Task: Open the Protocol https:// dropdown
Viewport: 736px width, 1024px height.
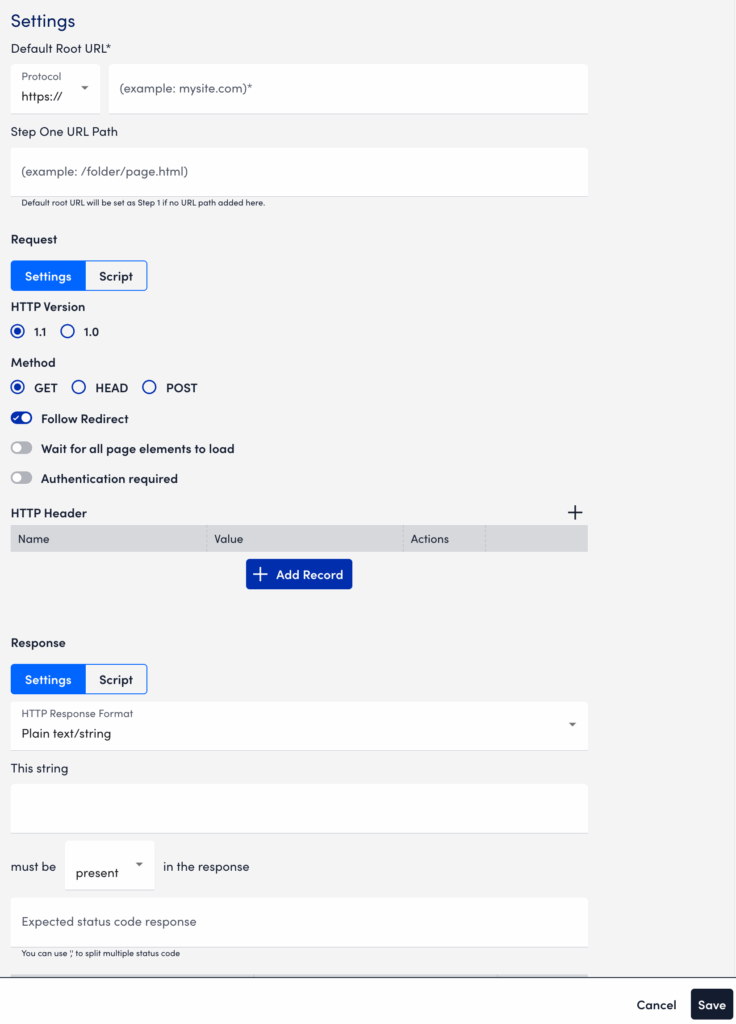Action: tap(56, 88)
